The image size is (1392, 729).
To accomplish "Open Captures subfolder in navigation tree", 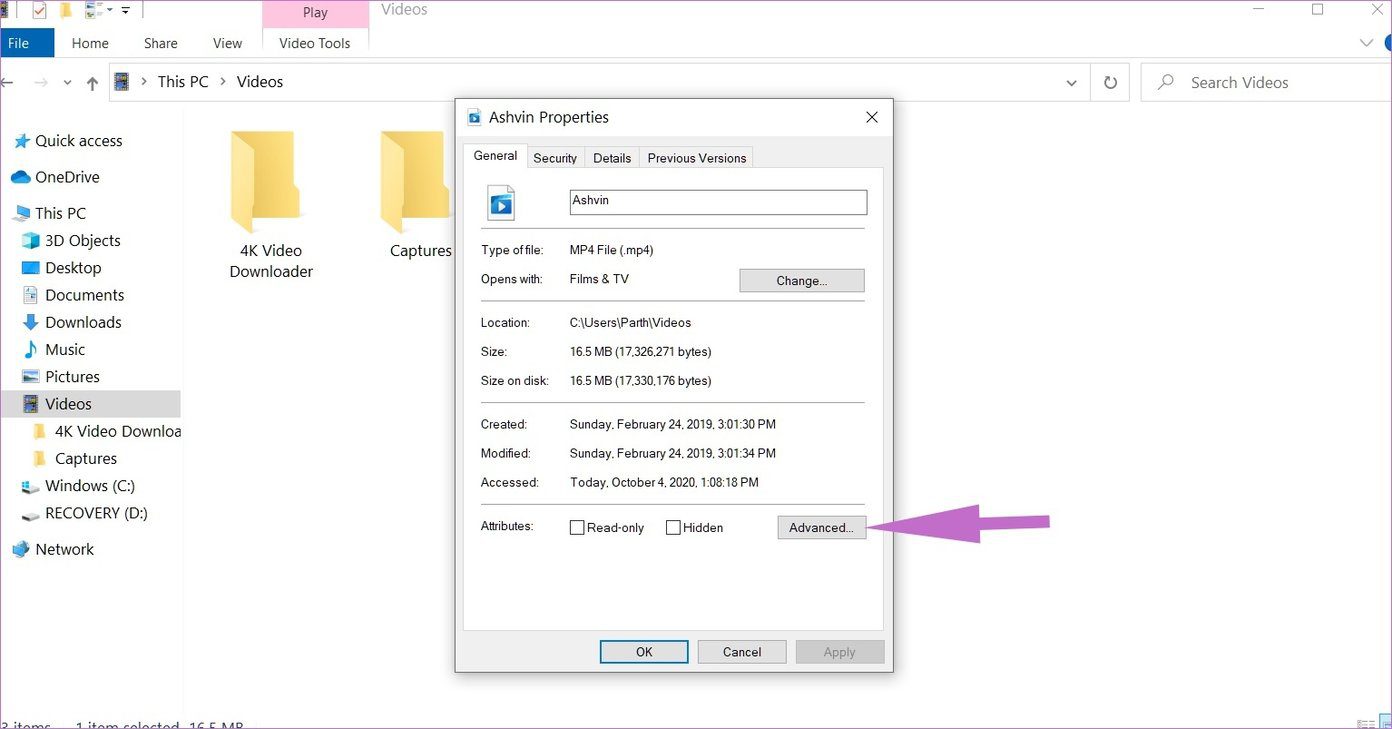I will tap(85, 459).
